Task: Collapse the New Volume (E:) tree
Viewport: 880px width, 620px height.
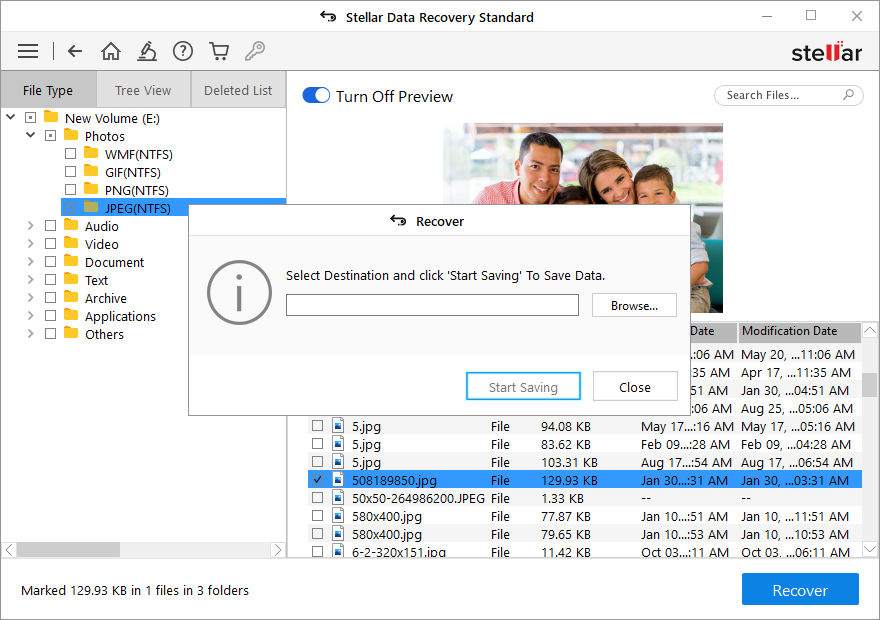Action: pyautogui.click(x=10, y=116)
